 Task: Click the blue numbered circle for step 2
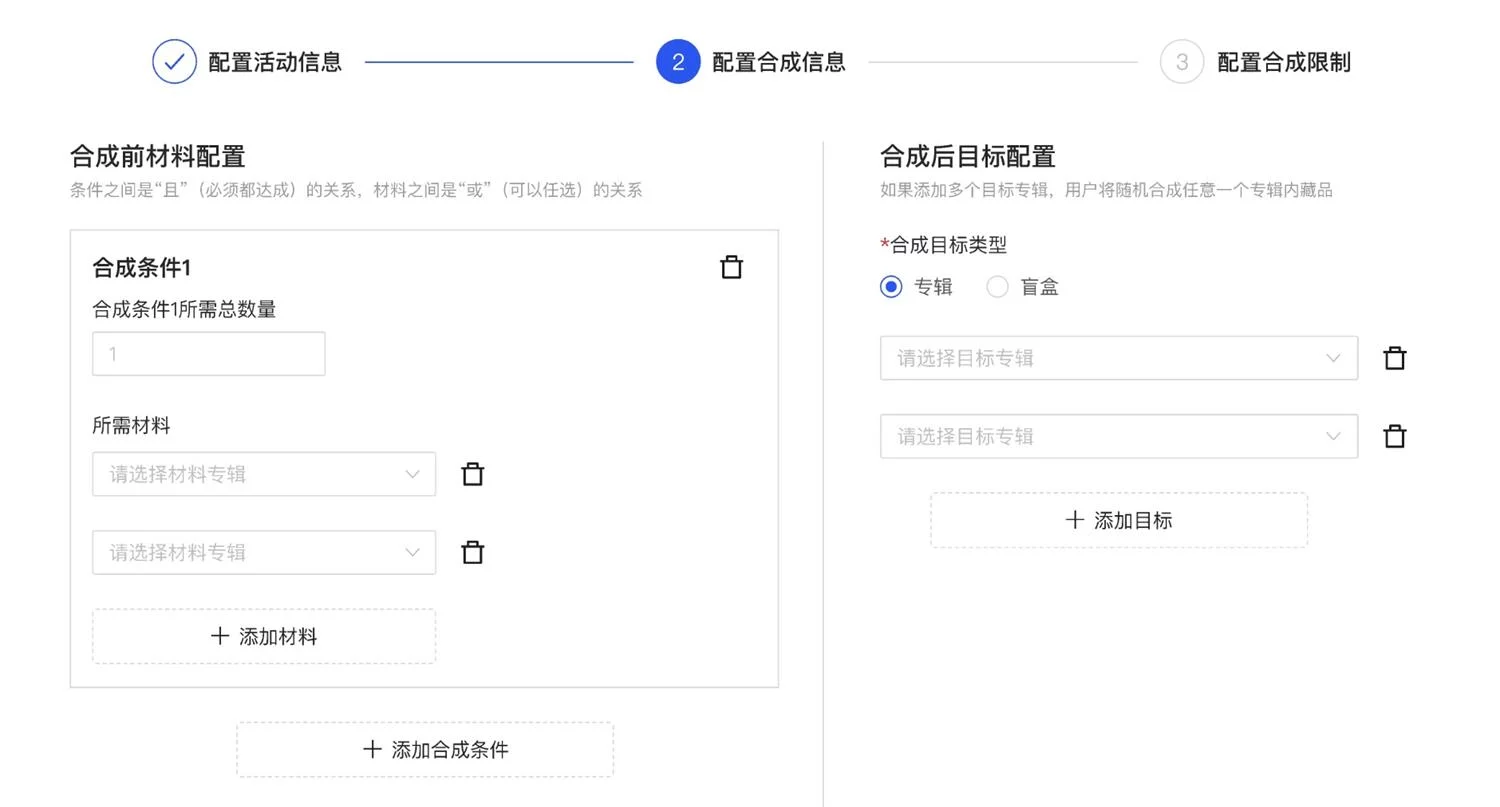tap(678, 61)
